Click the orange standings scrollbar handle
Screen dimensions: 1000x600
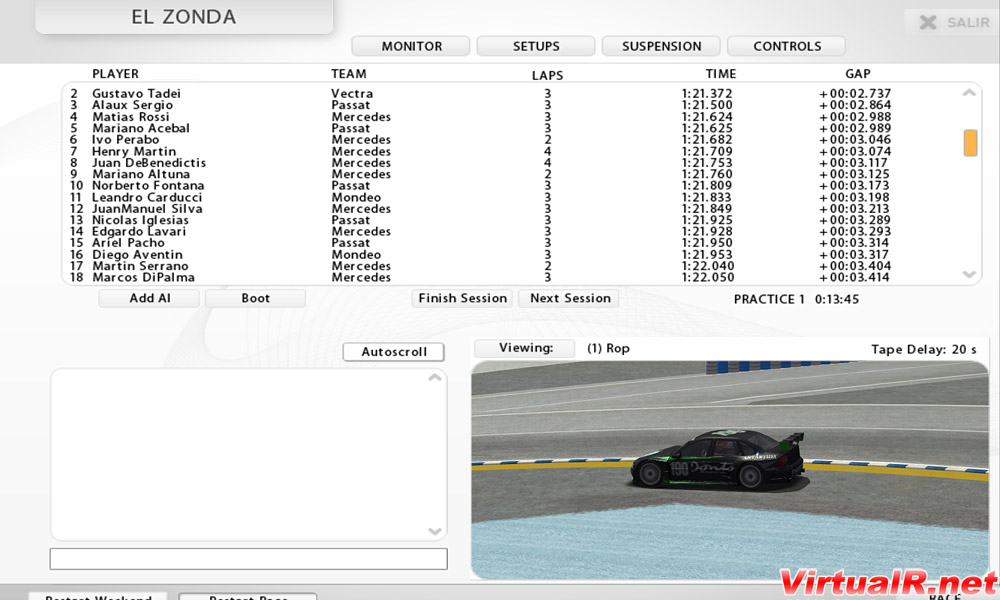tap(970, 142)
